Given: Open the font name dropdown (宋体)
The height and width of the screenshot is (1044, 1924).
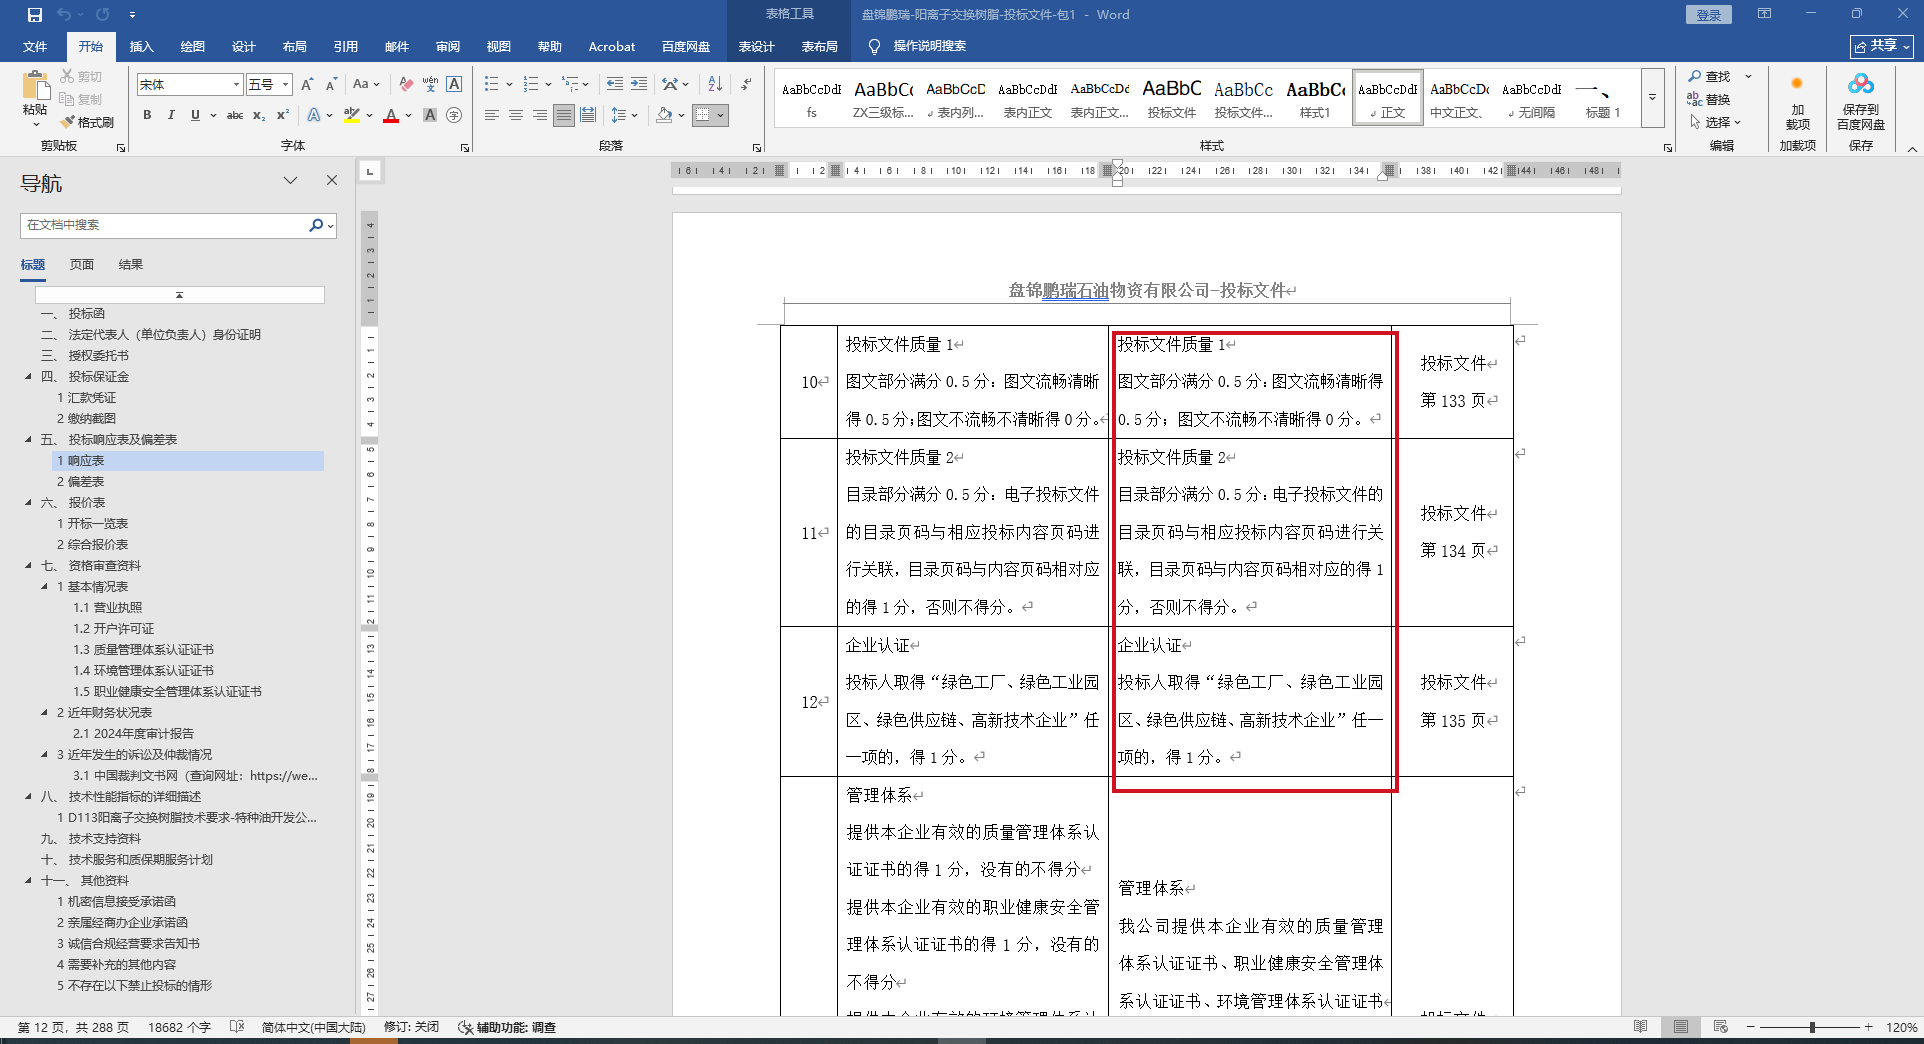Looking at the screenshot, I should point(237,85).
